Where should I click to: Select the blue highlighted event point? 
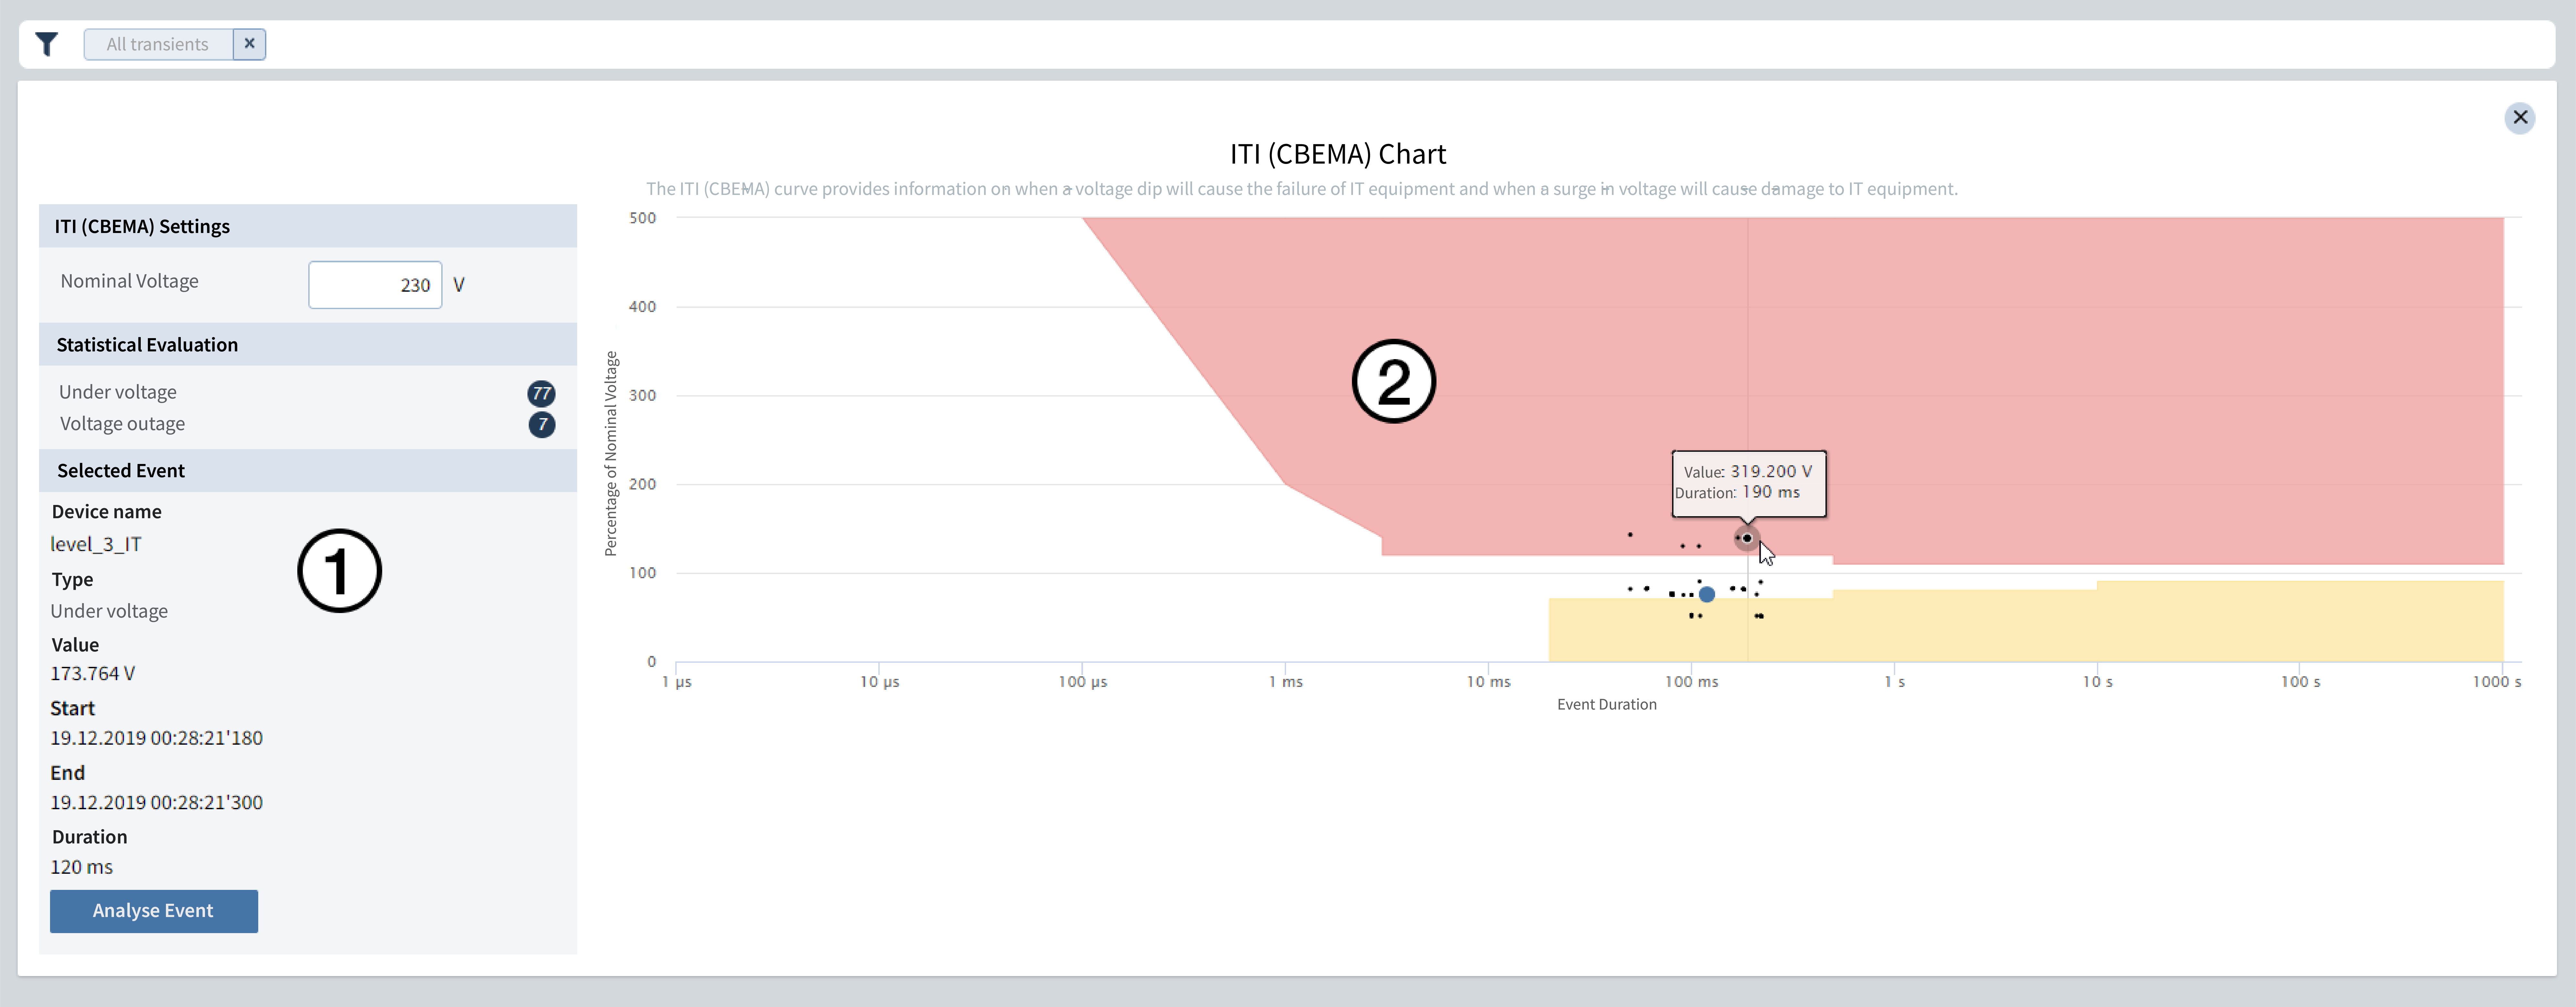(1707, 594)
